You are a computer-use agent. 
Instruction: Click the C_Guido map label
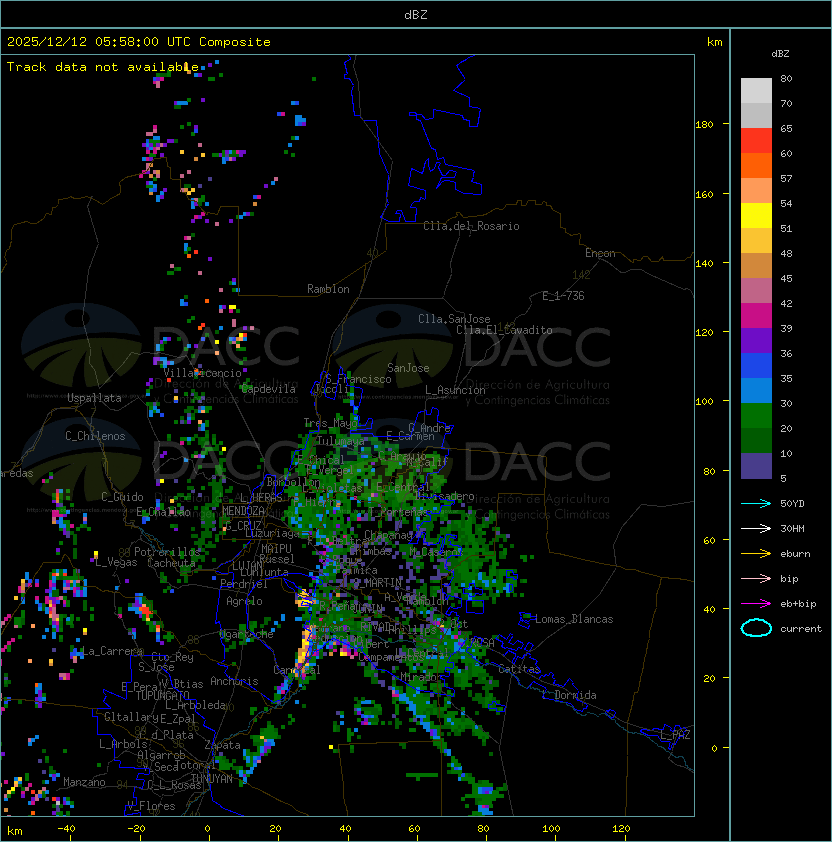tap(122, 497)
